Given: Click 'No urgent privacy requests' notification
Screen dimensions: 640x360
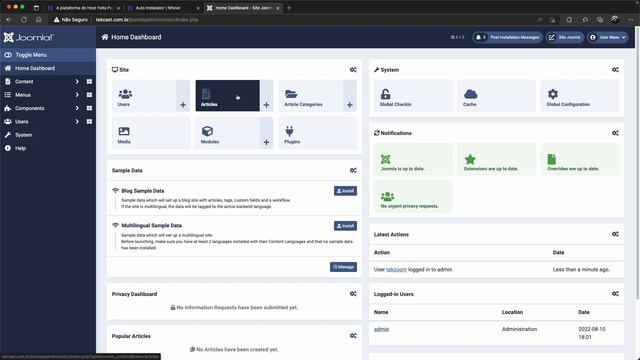Looking at the screenshot, I should click(x=413, y=196).
